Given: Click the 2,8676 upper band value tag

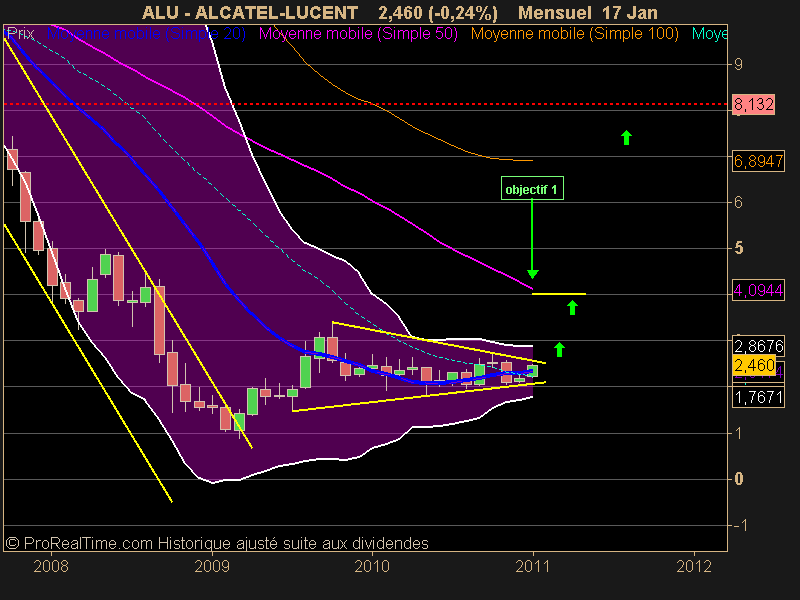Looking at the screenshot, I should pyautogui.click(x=758, y=346).
